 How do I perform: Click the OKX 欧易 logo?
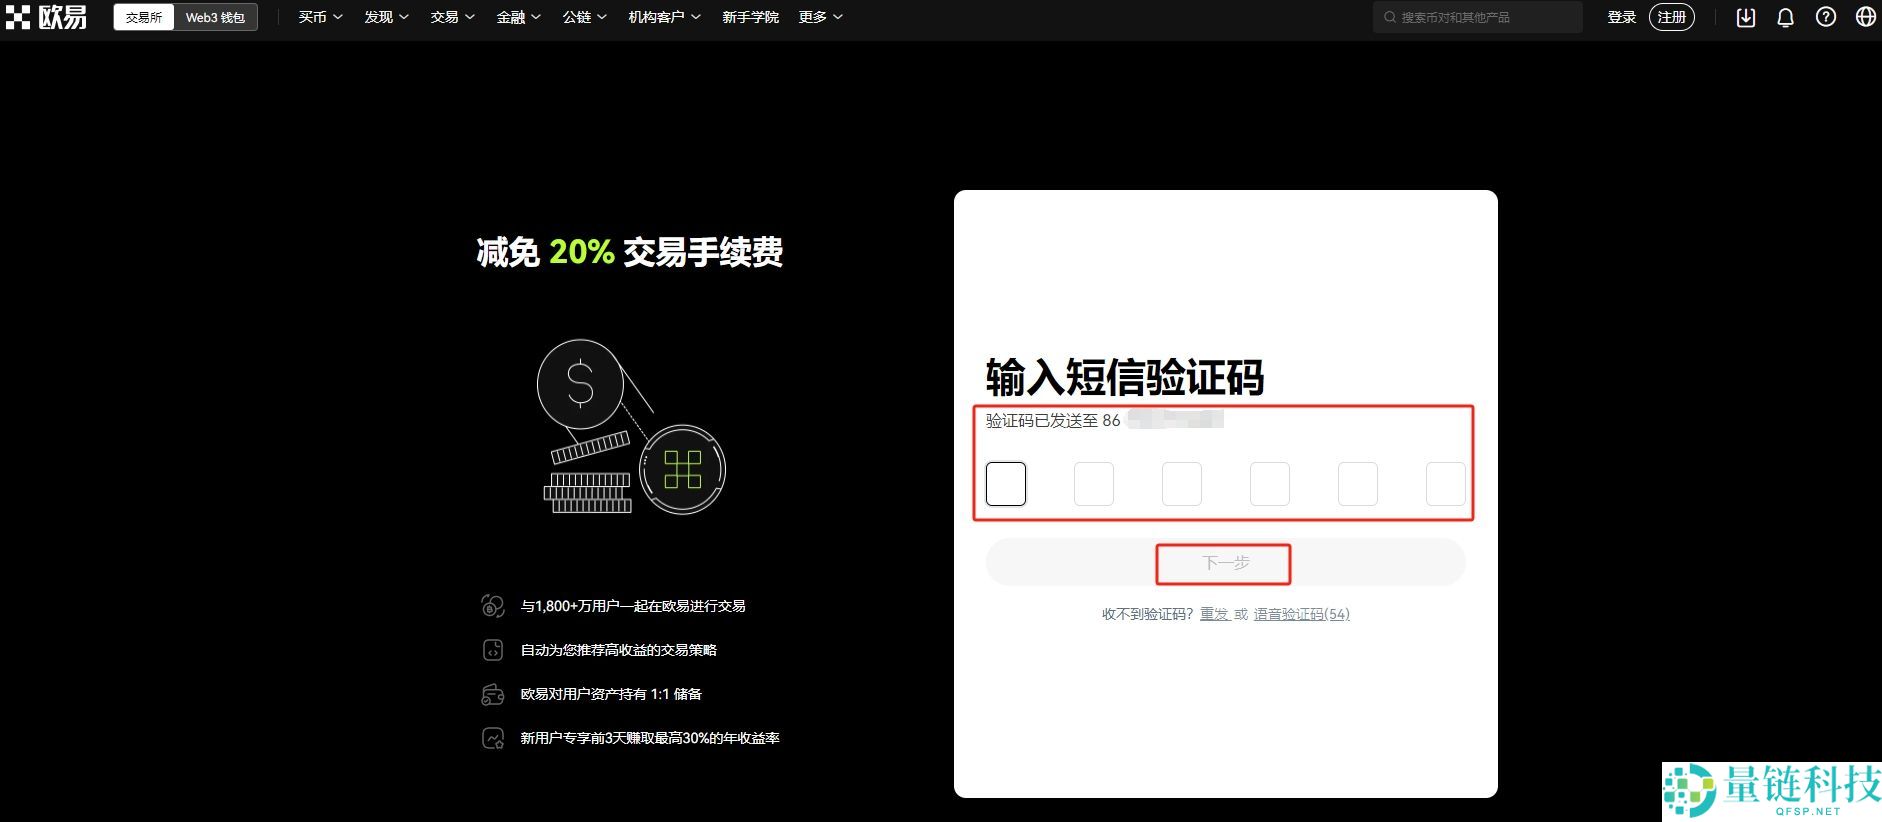(x=47, y=17)
